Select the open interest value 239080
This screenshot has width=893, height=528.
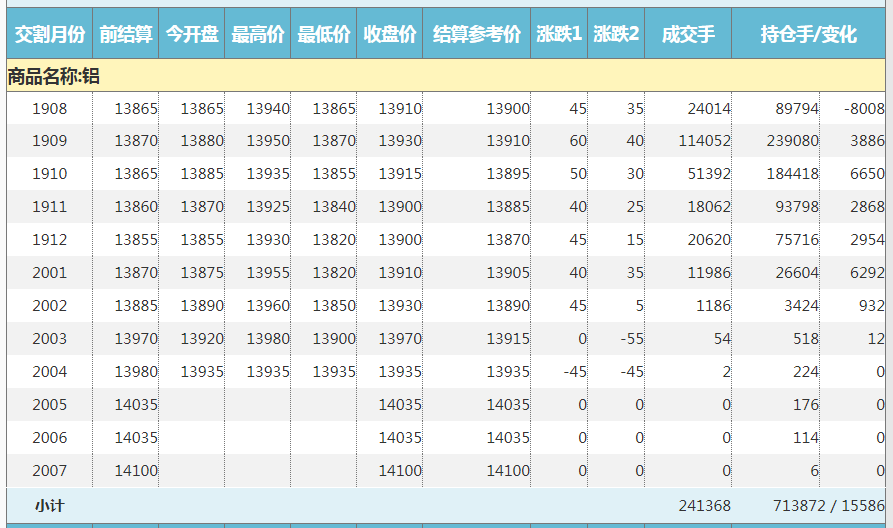792,141
